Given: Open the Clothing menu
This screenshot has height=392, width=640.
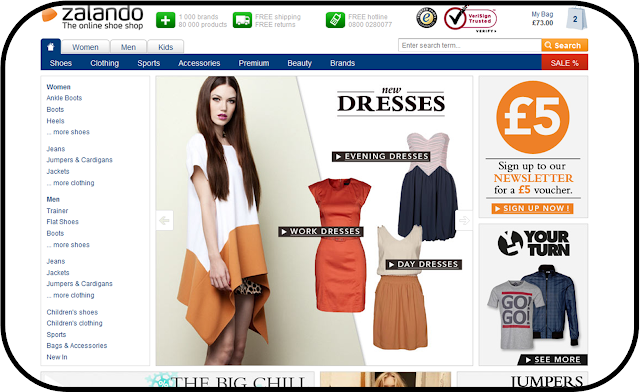Looking at the screenshot, I should click(x=104, y=63).
